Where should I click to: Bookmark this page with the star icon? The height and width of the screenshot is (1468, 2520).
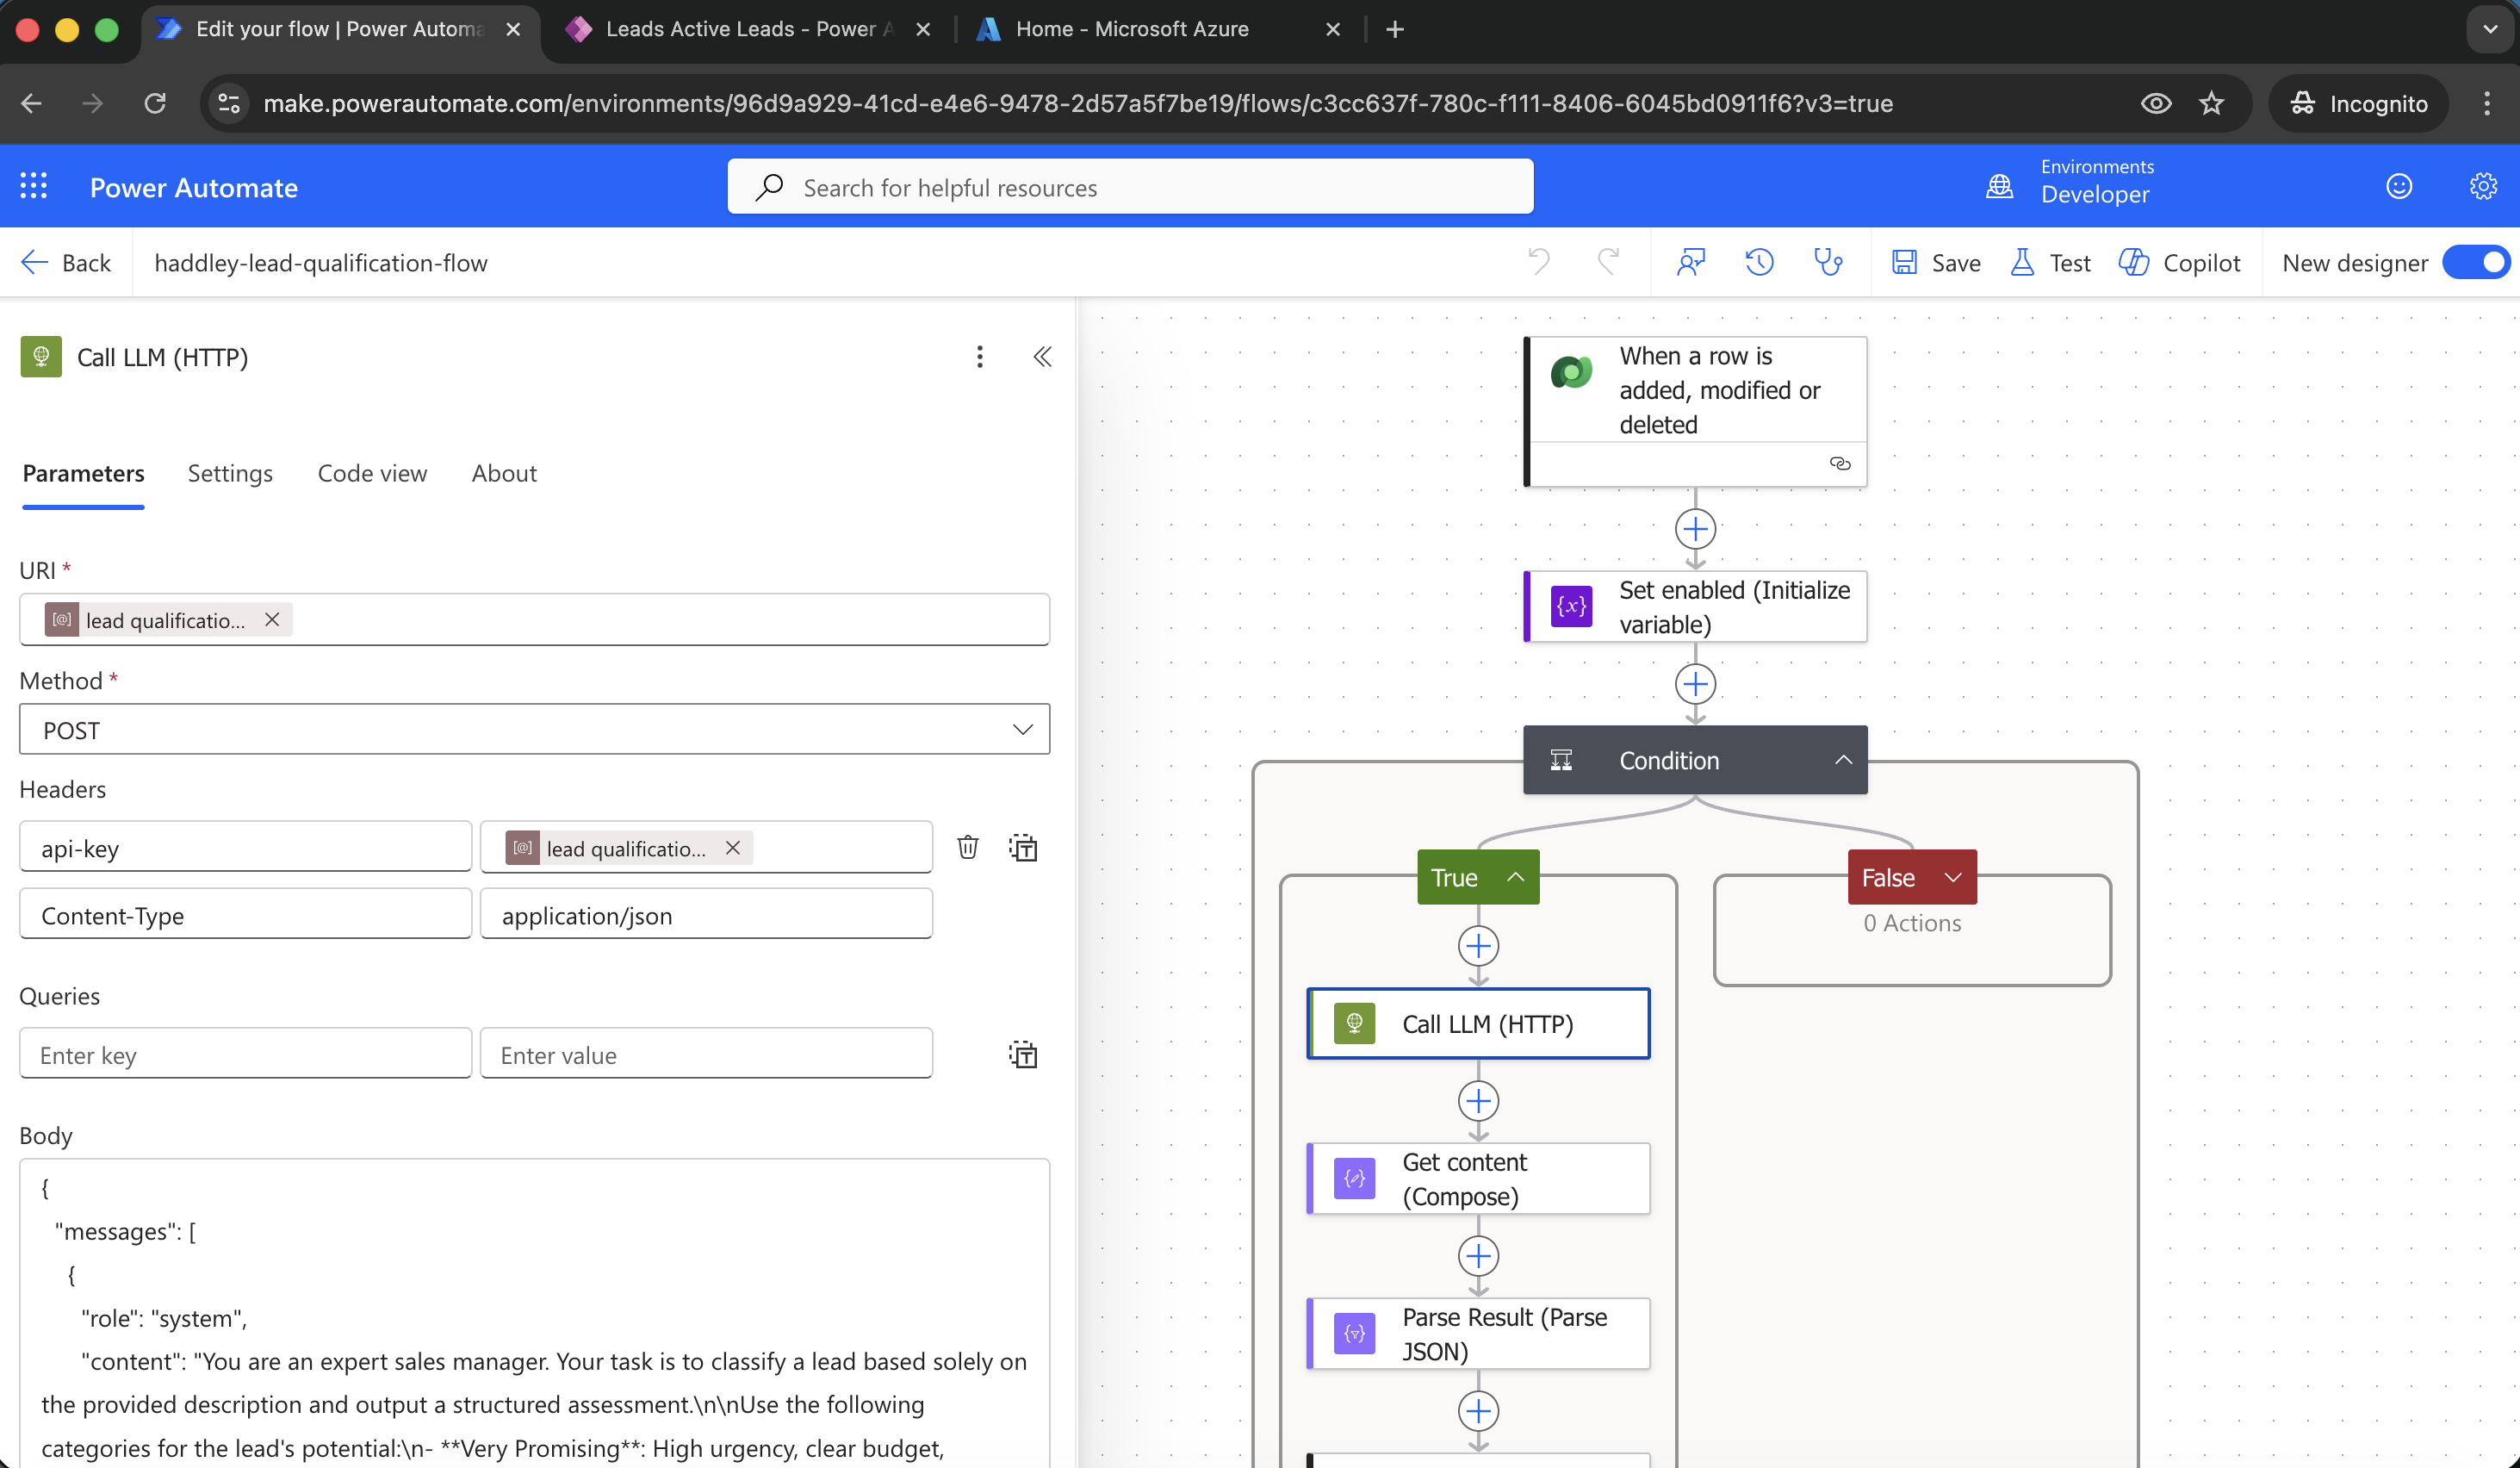point(2211,103)
